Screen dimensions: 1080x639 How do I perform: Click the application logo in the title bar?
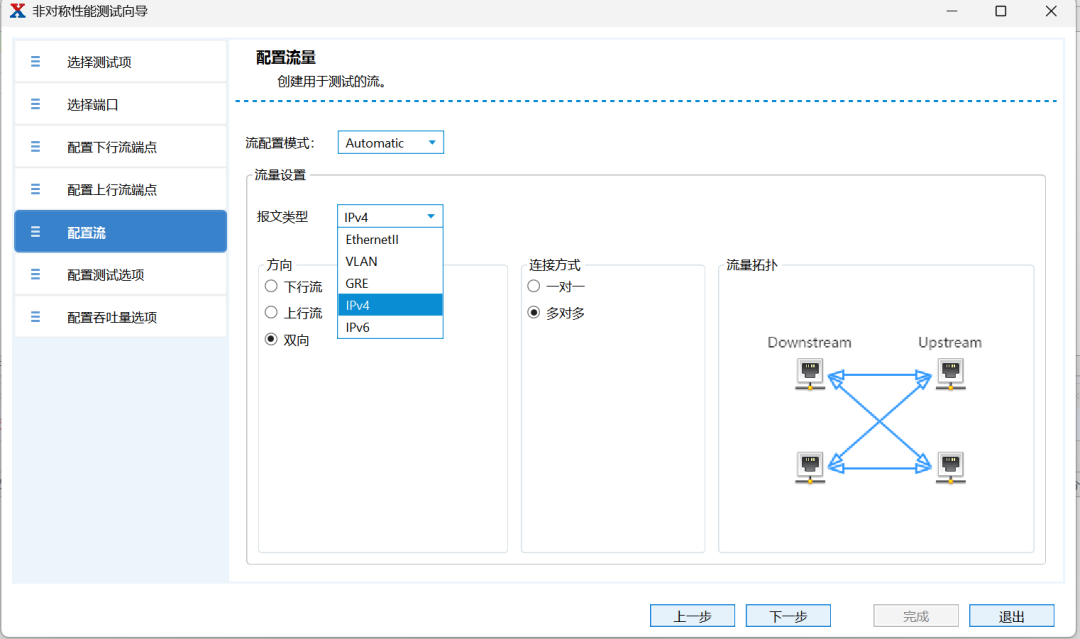[17, 11]
